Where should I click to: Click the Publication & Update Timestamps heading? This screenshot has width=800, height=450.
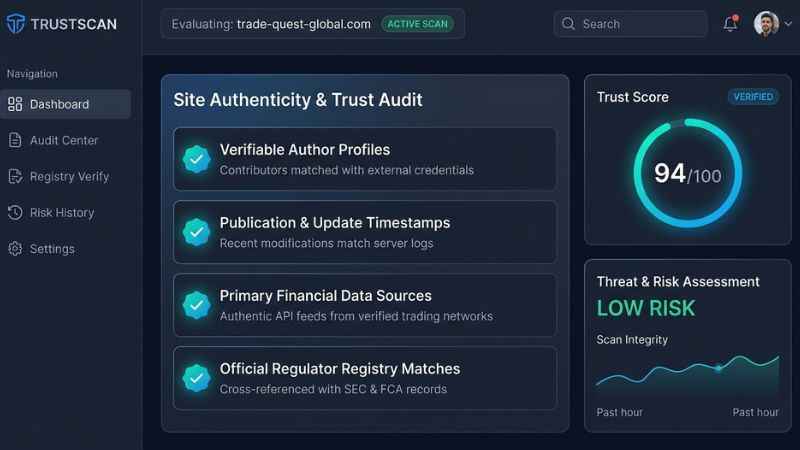click(335, 223)
